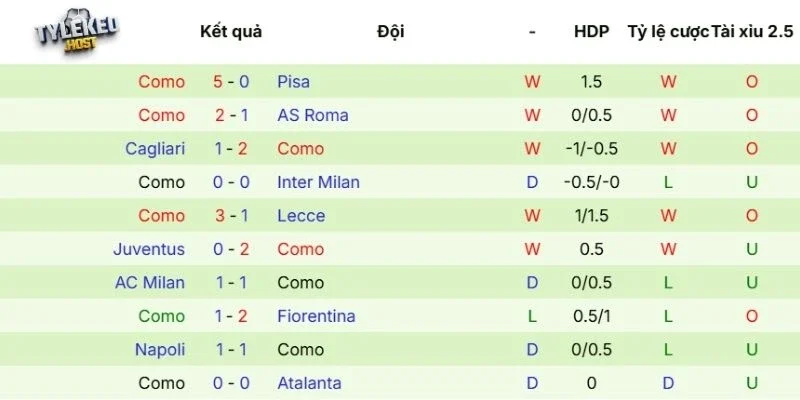Click the Kết quả column header
The width and height of the screenshot is (800, 400).
[231, 31]
